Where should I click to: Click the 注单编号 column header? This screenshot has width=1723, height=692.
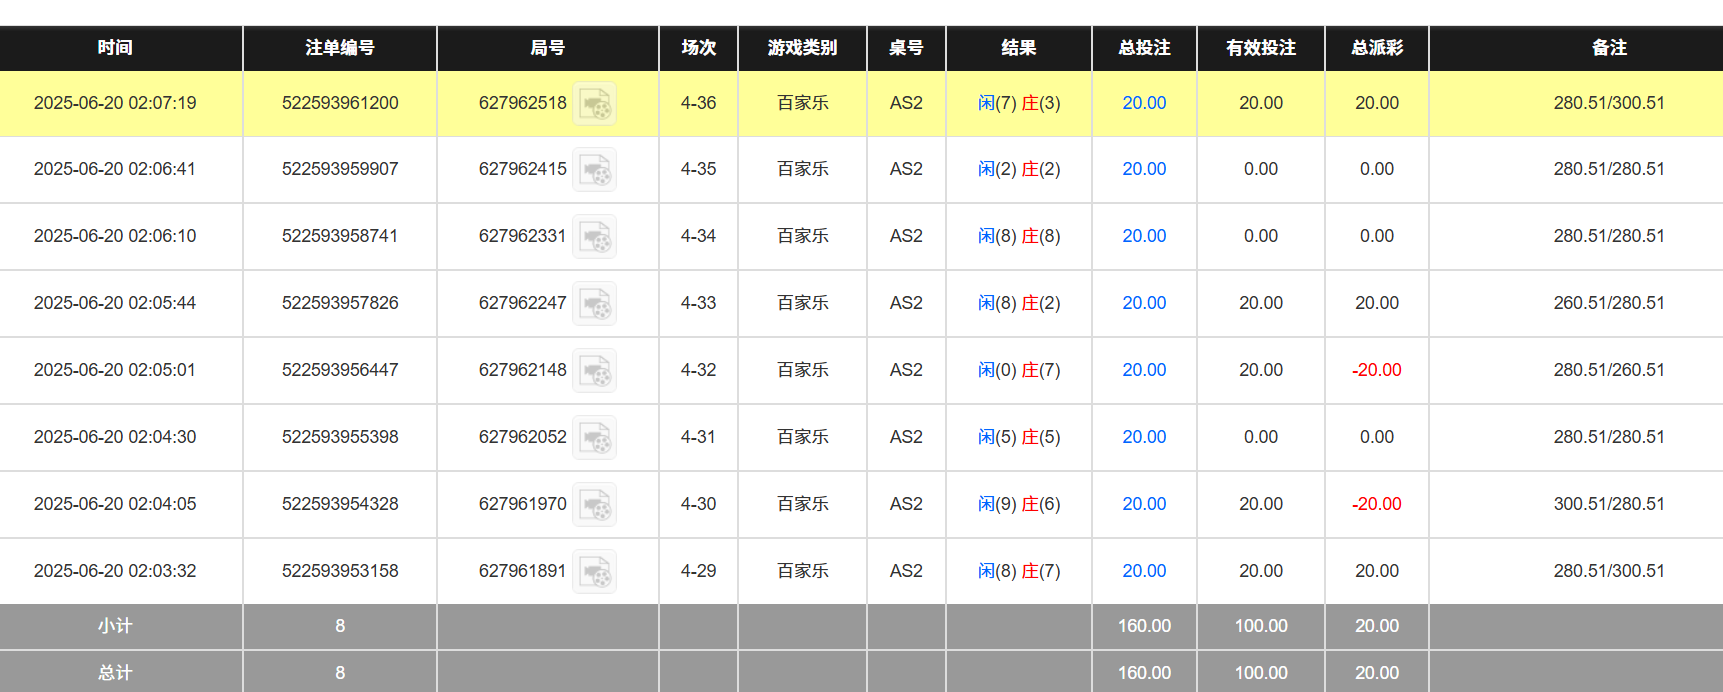(x=339, y=48)
